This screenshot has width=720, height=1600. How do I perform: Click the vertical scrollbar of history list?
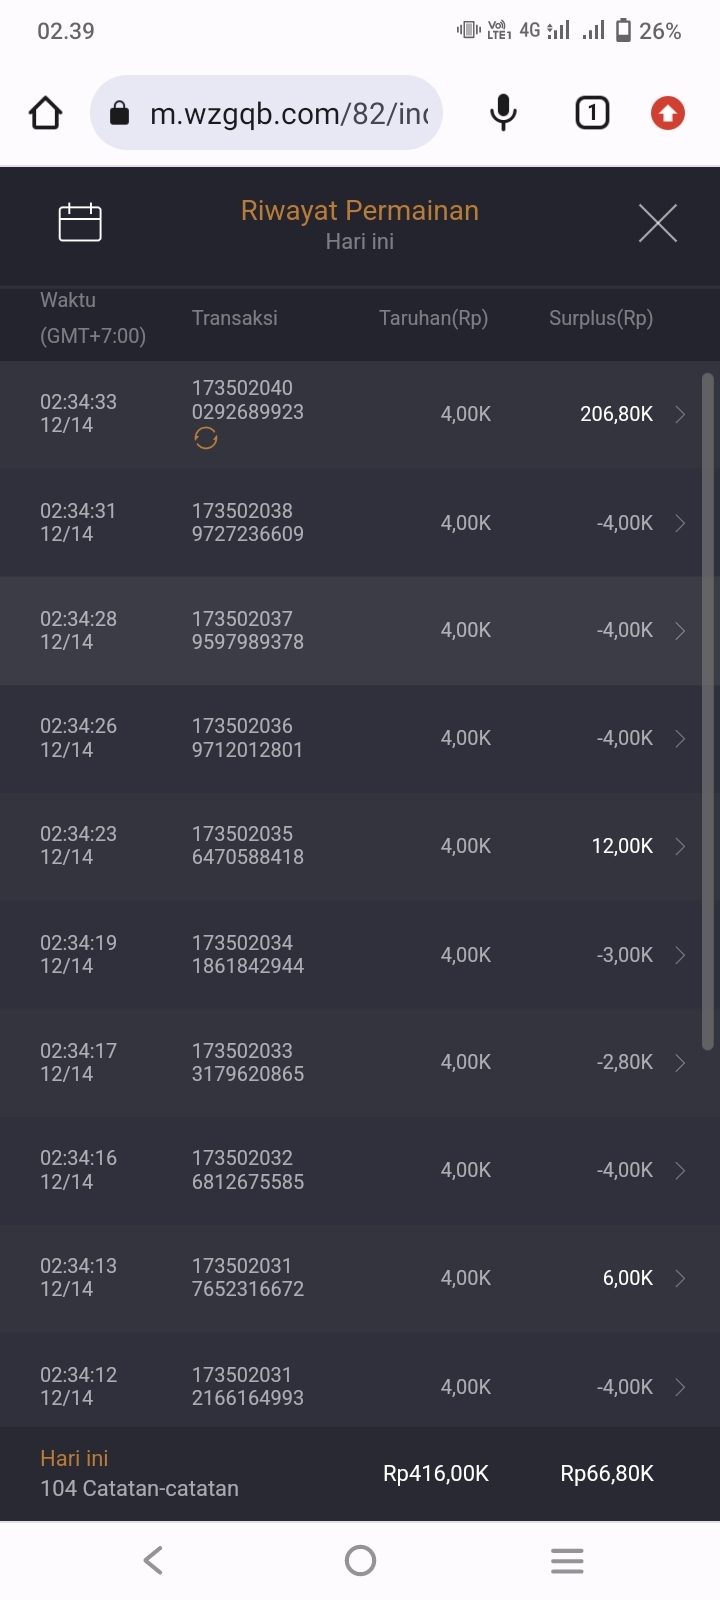(708, 710)
